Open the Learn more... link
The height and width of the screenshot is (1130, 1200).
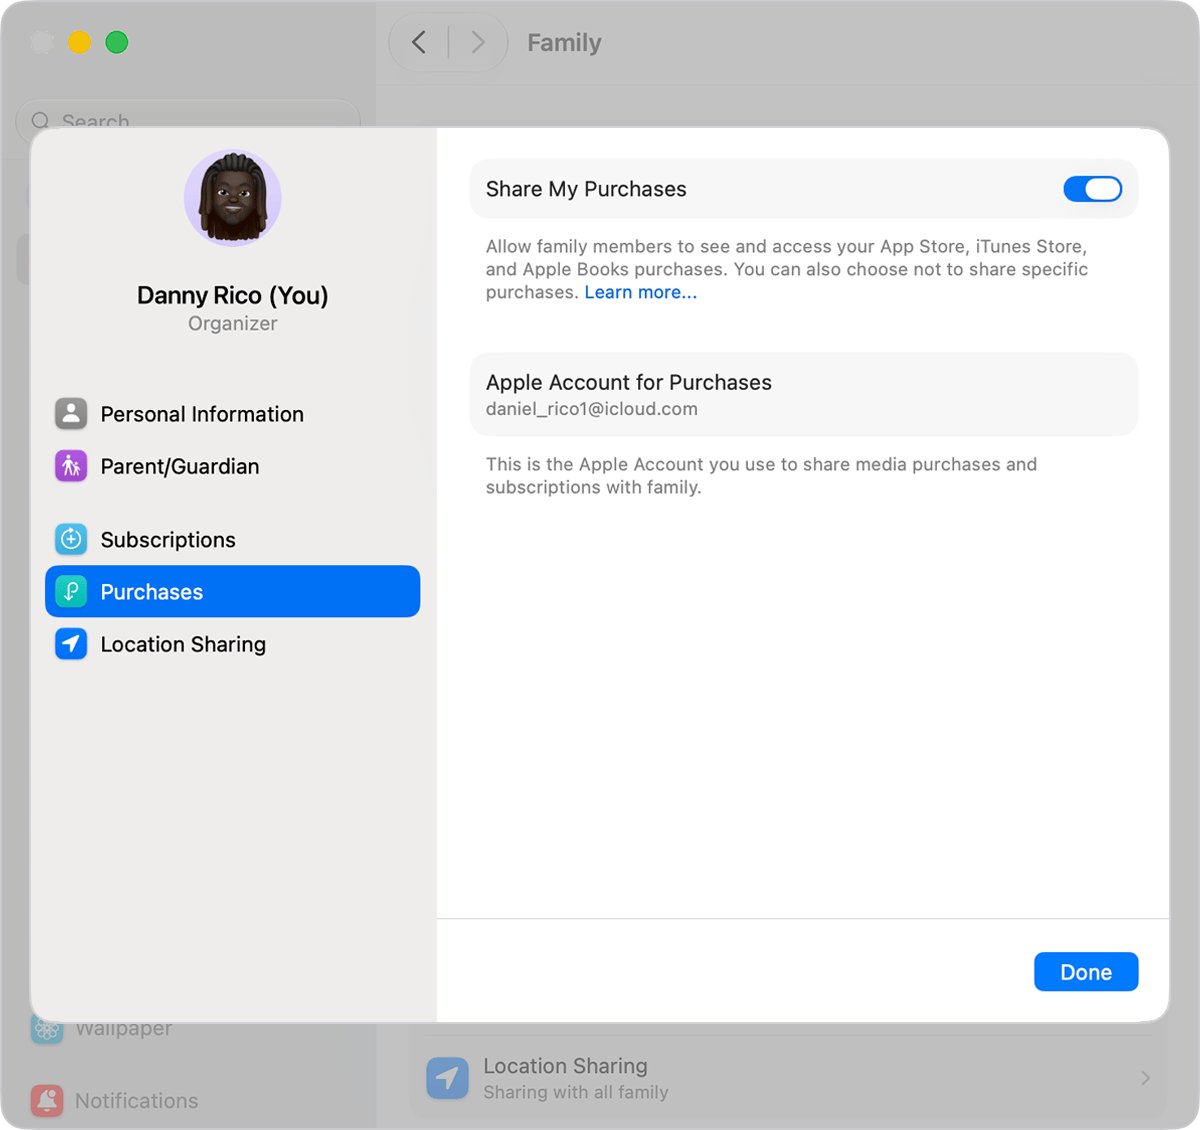click(641, 292)
